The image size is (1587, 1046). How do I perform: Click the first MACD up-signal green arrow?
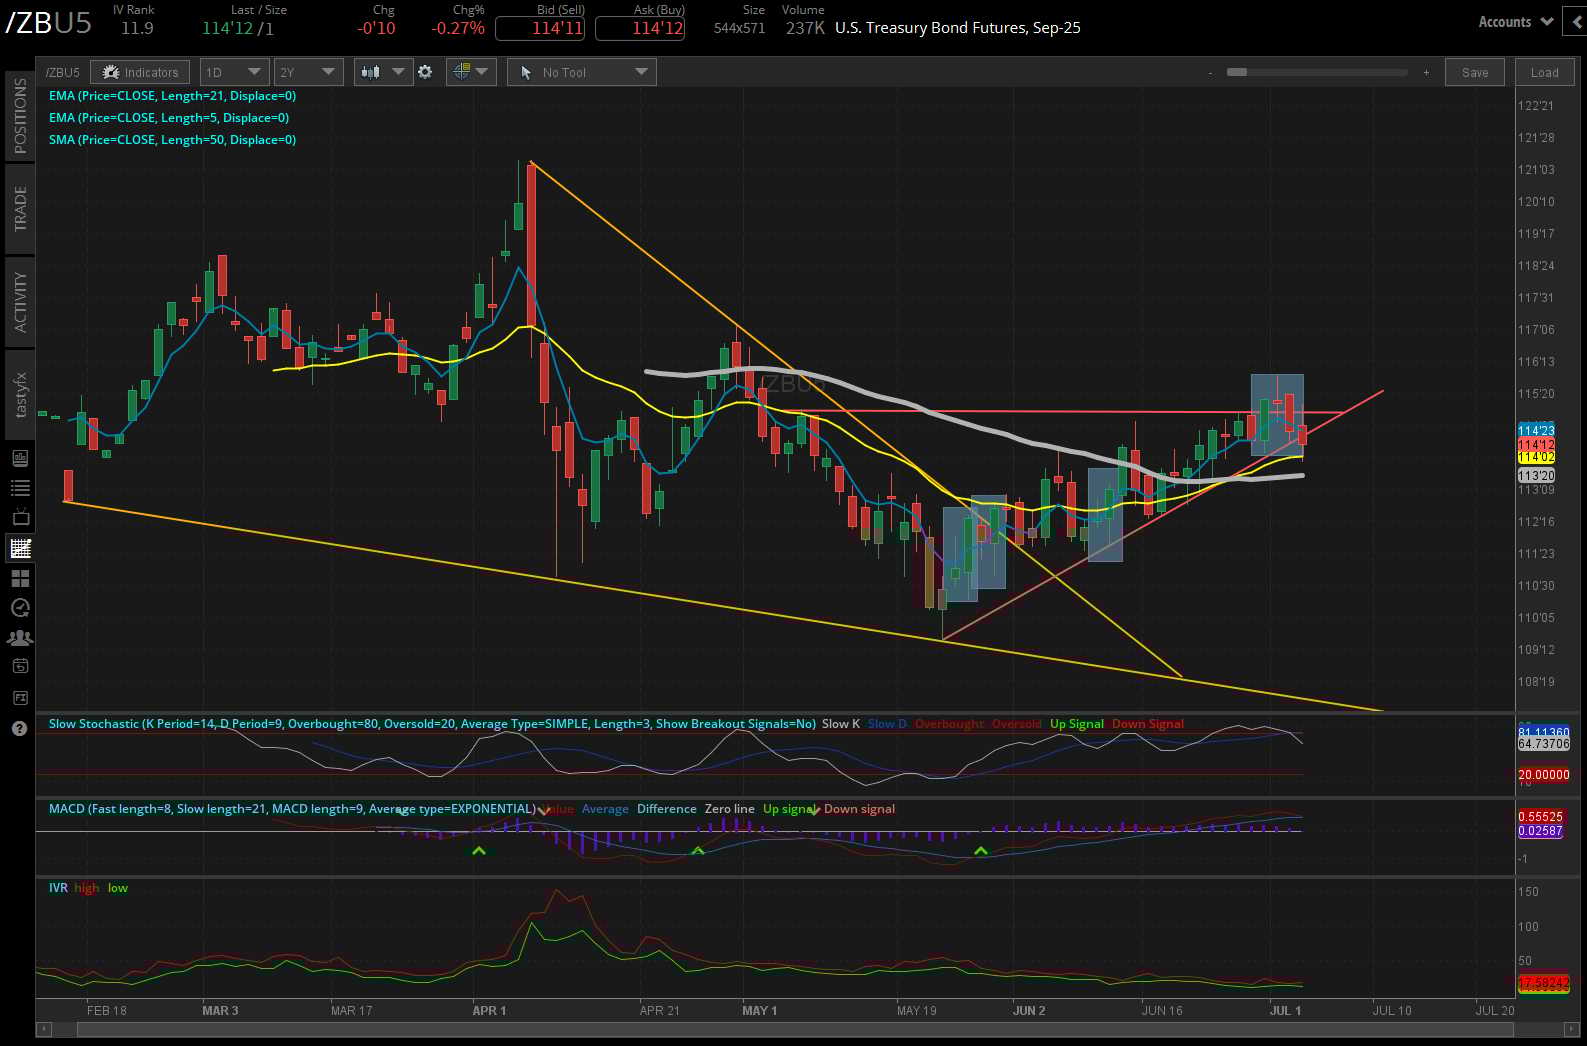pyautogui.click(x=479, y=851)
